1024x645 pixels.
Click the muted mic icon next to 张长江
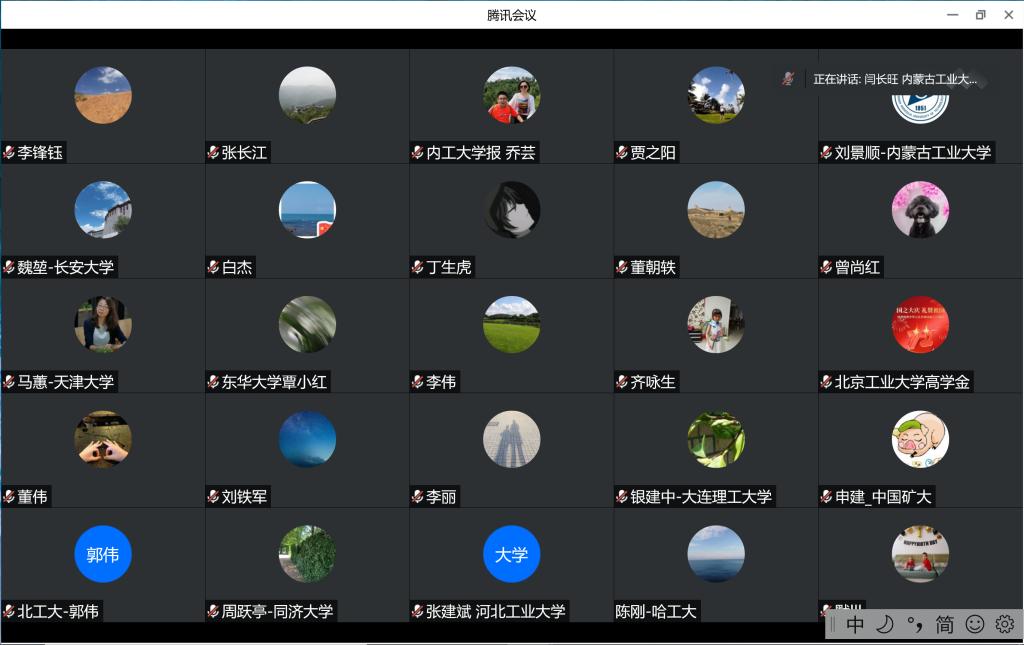pyautogui.click(x=213, y=153)
